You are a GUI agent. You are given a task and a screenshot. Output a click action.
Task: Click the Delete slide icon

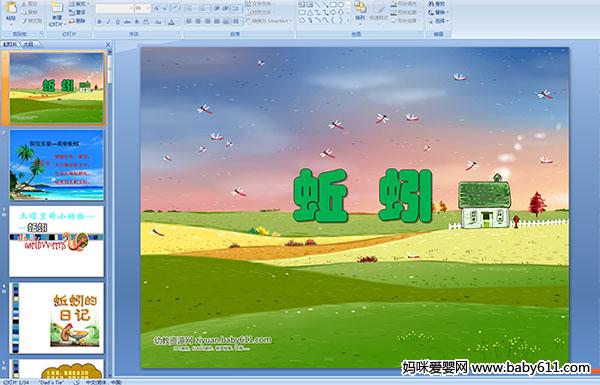[x=72, y=21]
